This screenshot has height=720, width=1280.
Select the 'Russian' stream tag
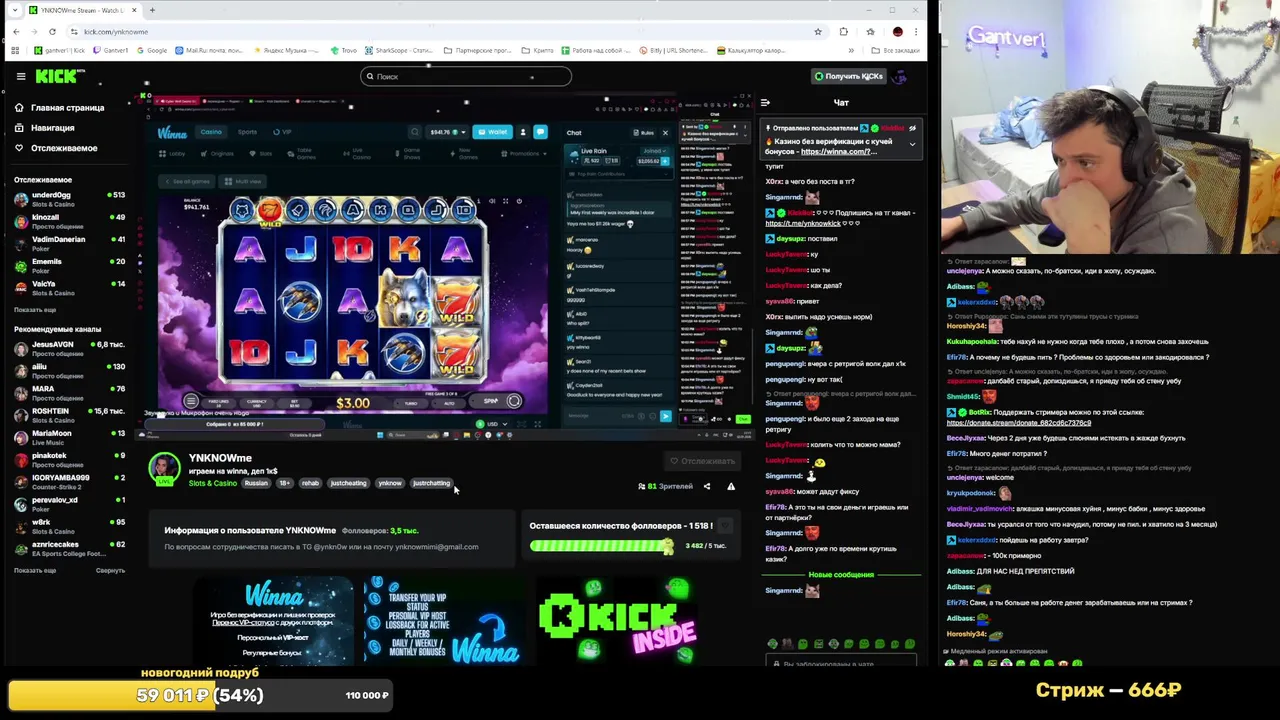point(257,484)
